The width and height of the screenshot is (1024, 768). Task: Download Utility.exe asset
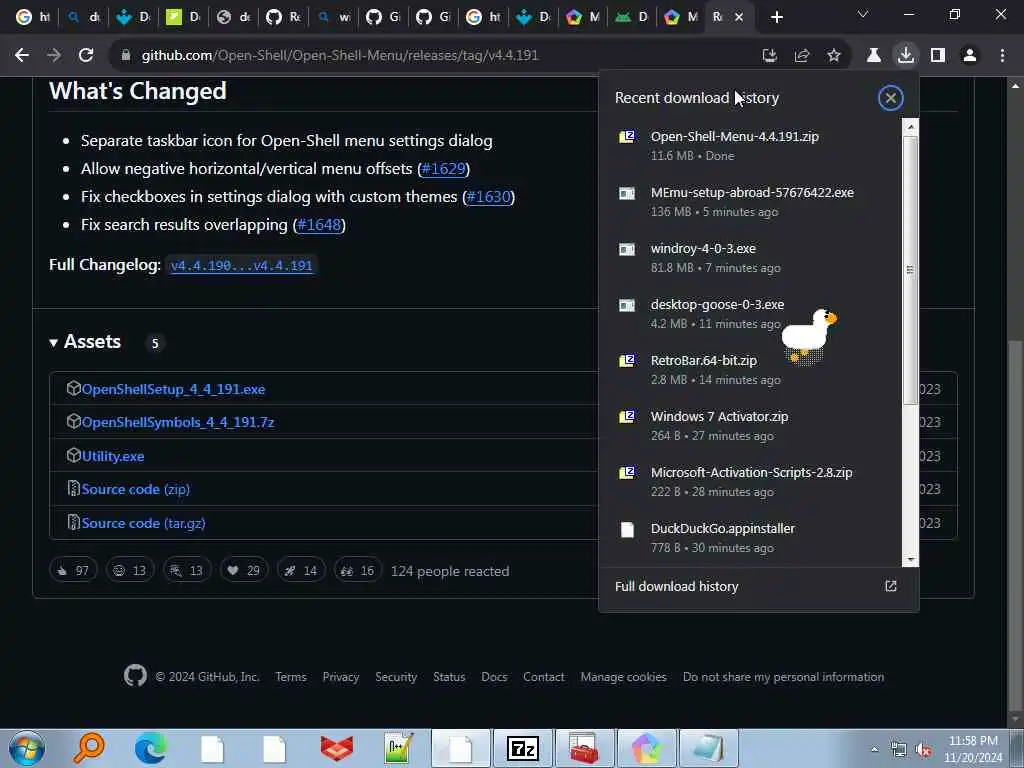point(113,456)
